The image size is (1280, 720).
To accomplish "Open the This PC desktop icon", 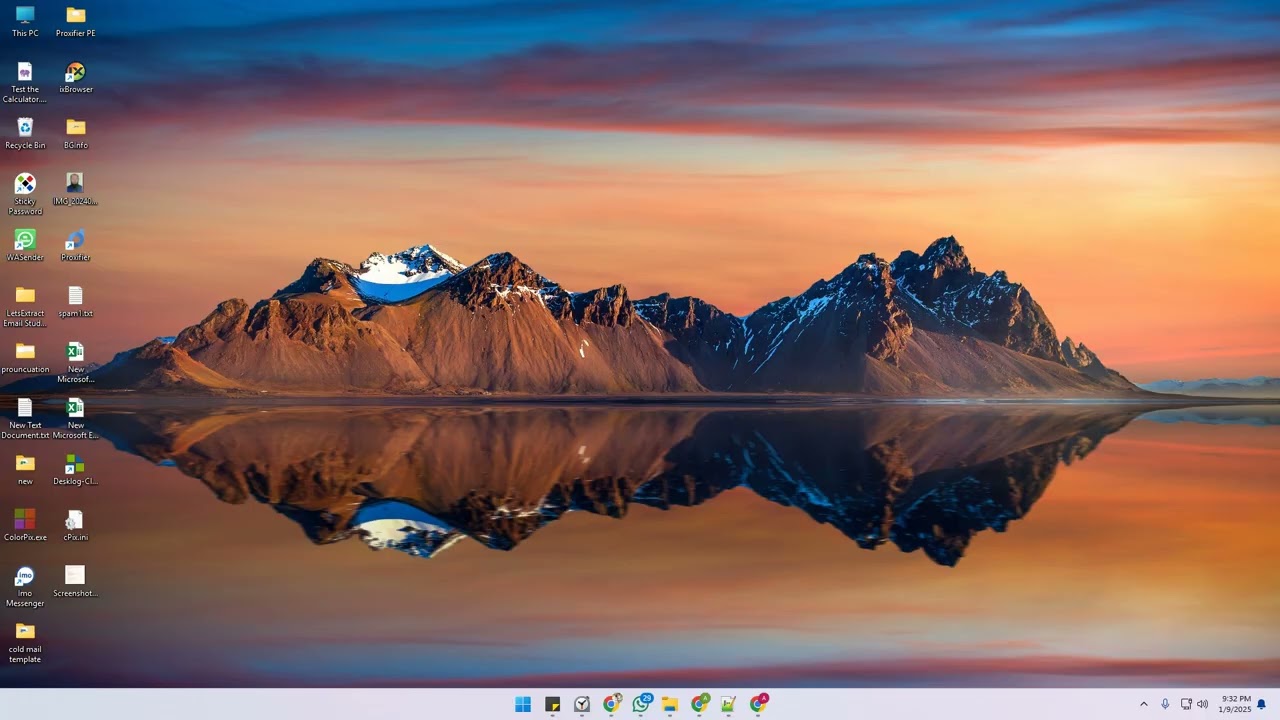I will click(25, 21).
